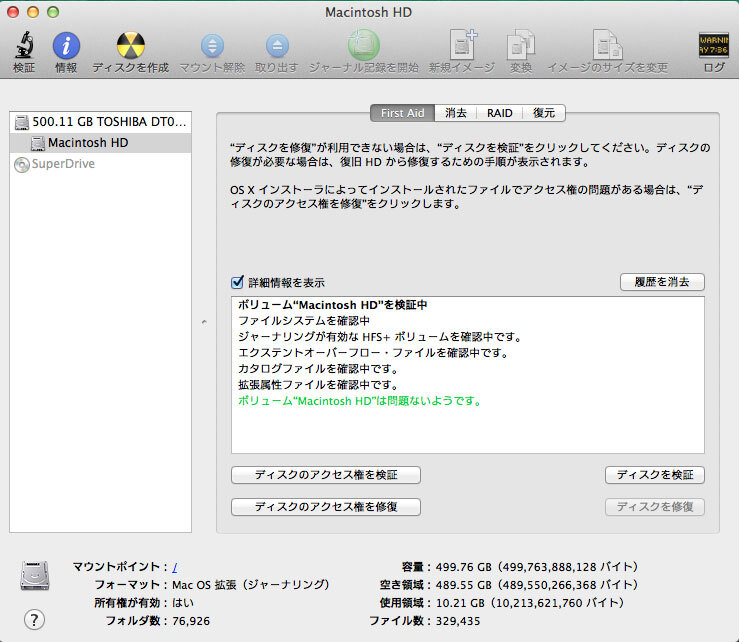
Task: Click the エクステントオーバーフロー・ファイル log line
Action: point(373,353)
